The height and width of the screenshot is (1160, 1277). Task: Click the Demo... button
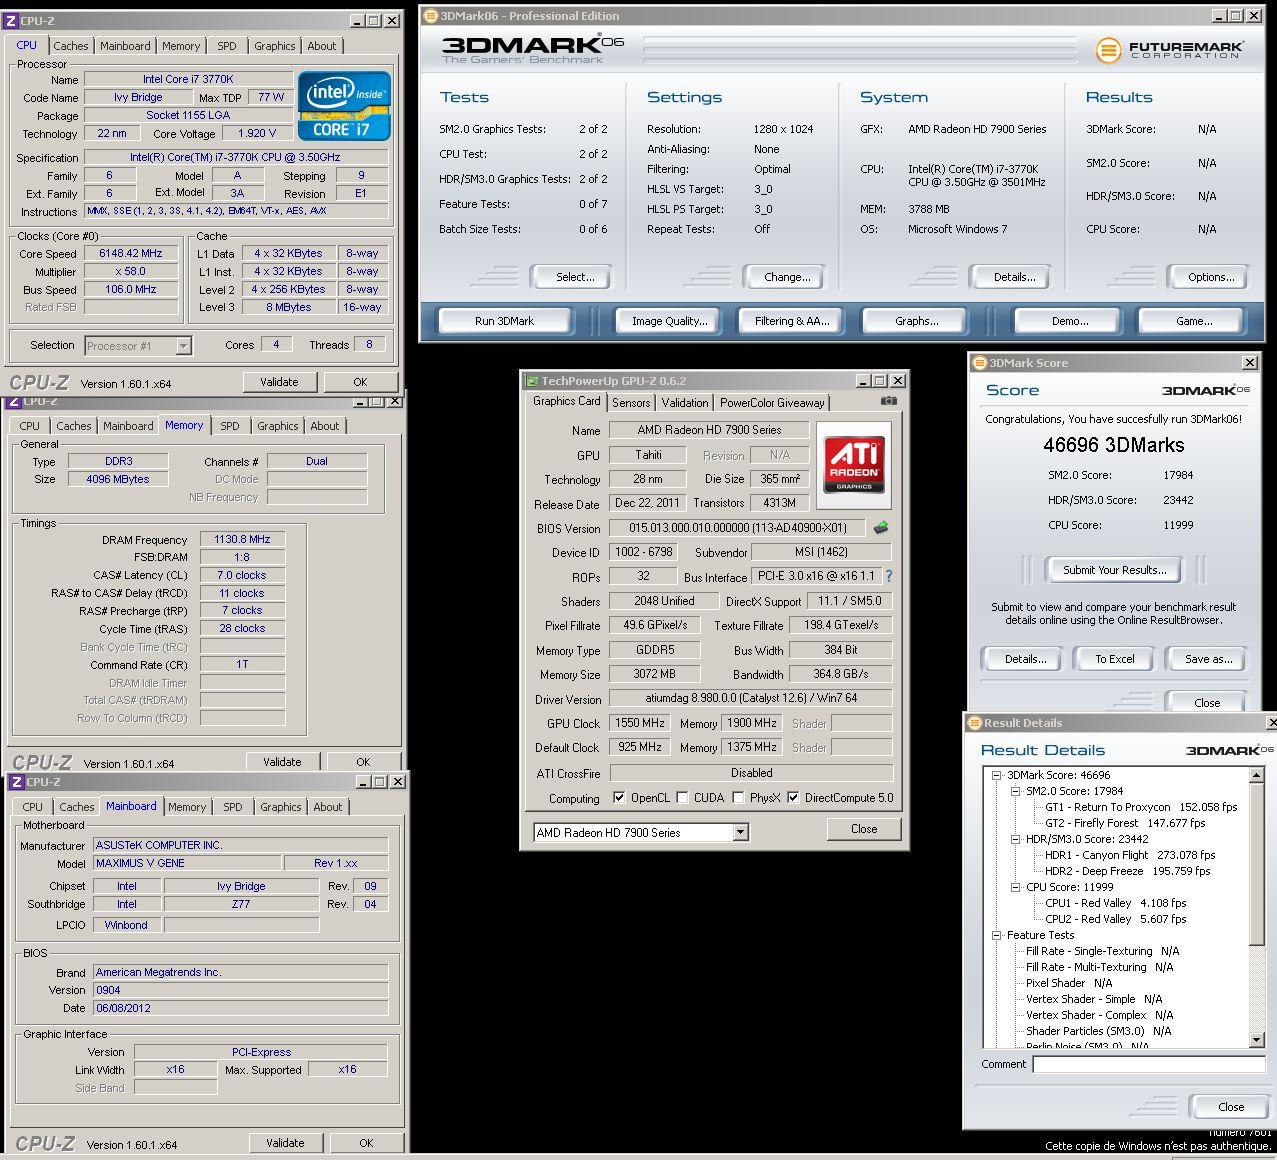[1070, 321]
